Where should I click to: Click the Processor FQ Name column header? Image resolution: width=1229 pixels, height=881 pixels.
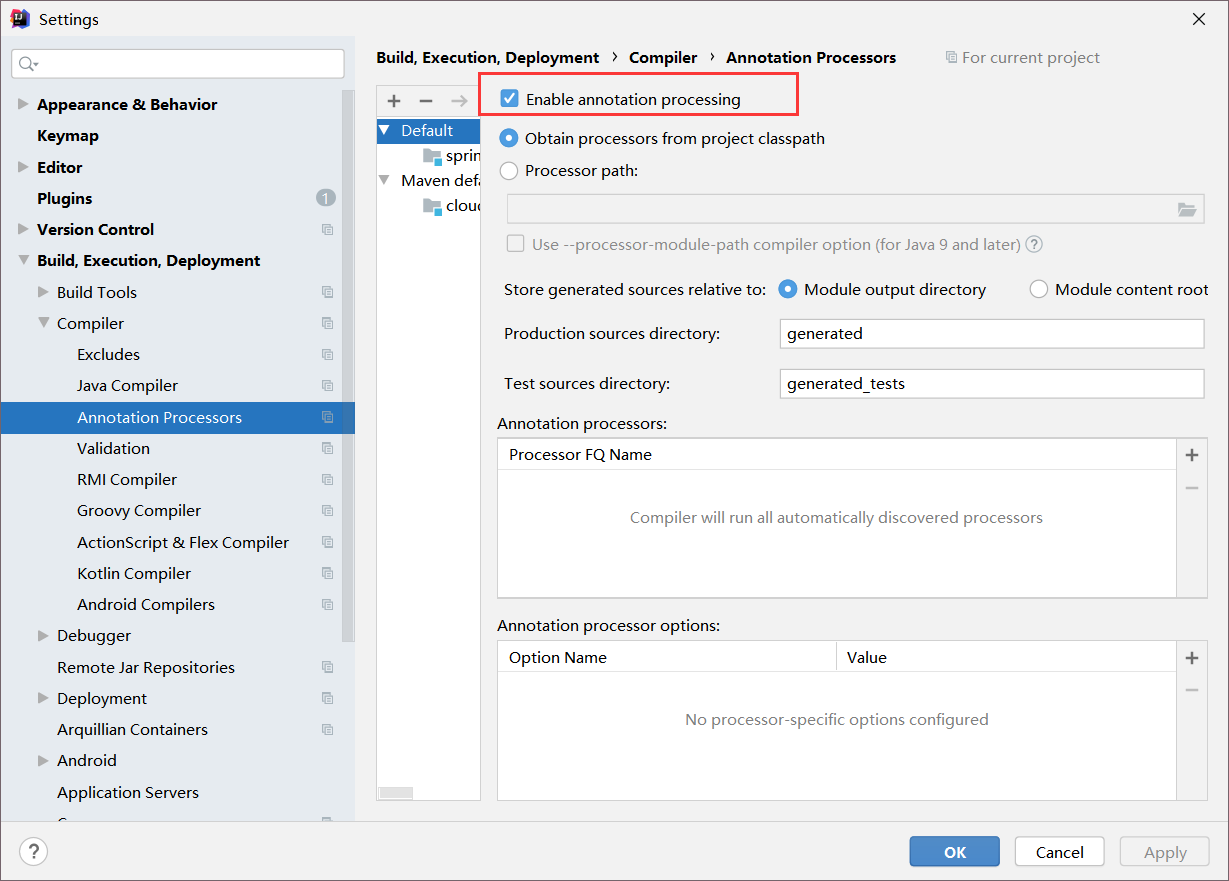tap(836, 455)
